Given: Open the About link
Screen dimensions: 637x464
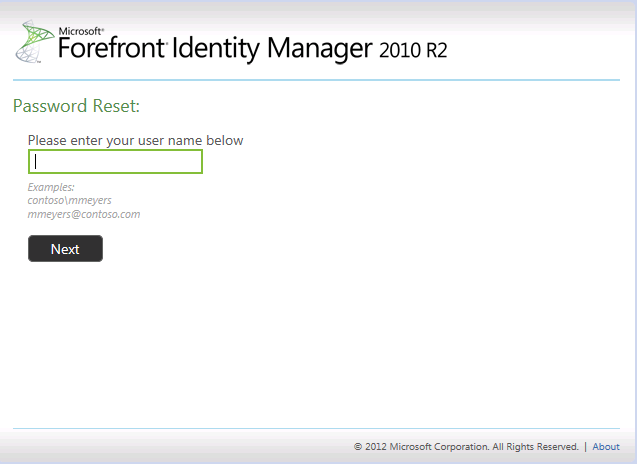Looking at the screenshot, I should 606,447.
